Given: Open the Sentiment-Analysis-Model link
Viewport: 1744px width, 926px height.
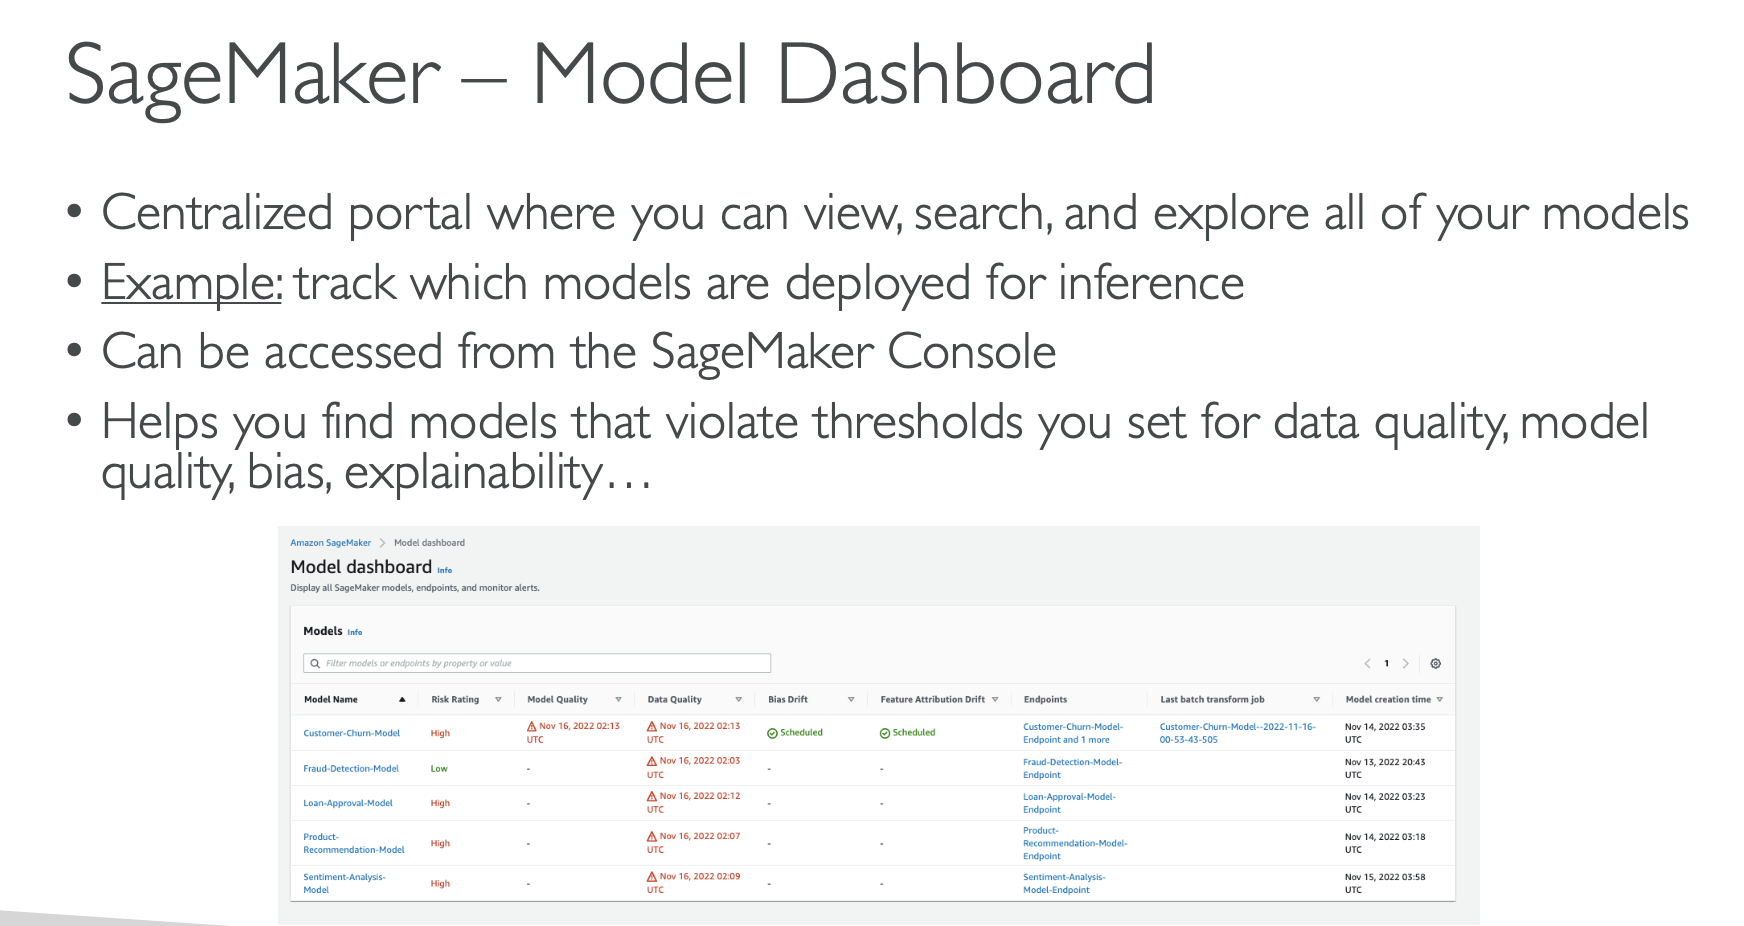Looking at the screenshot, I should pyautogui.click(x=344, y=883).
